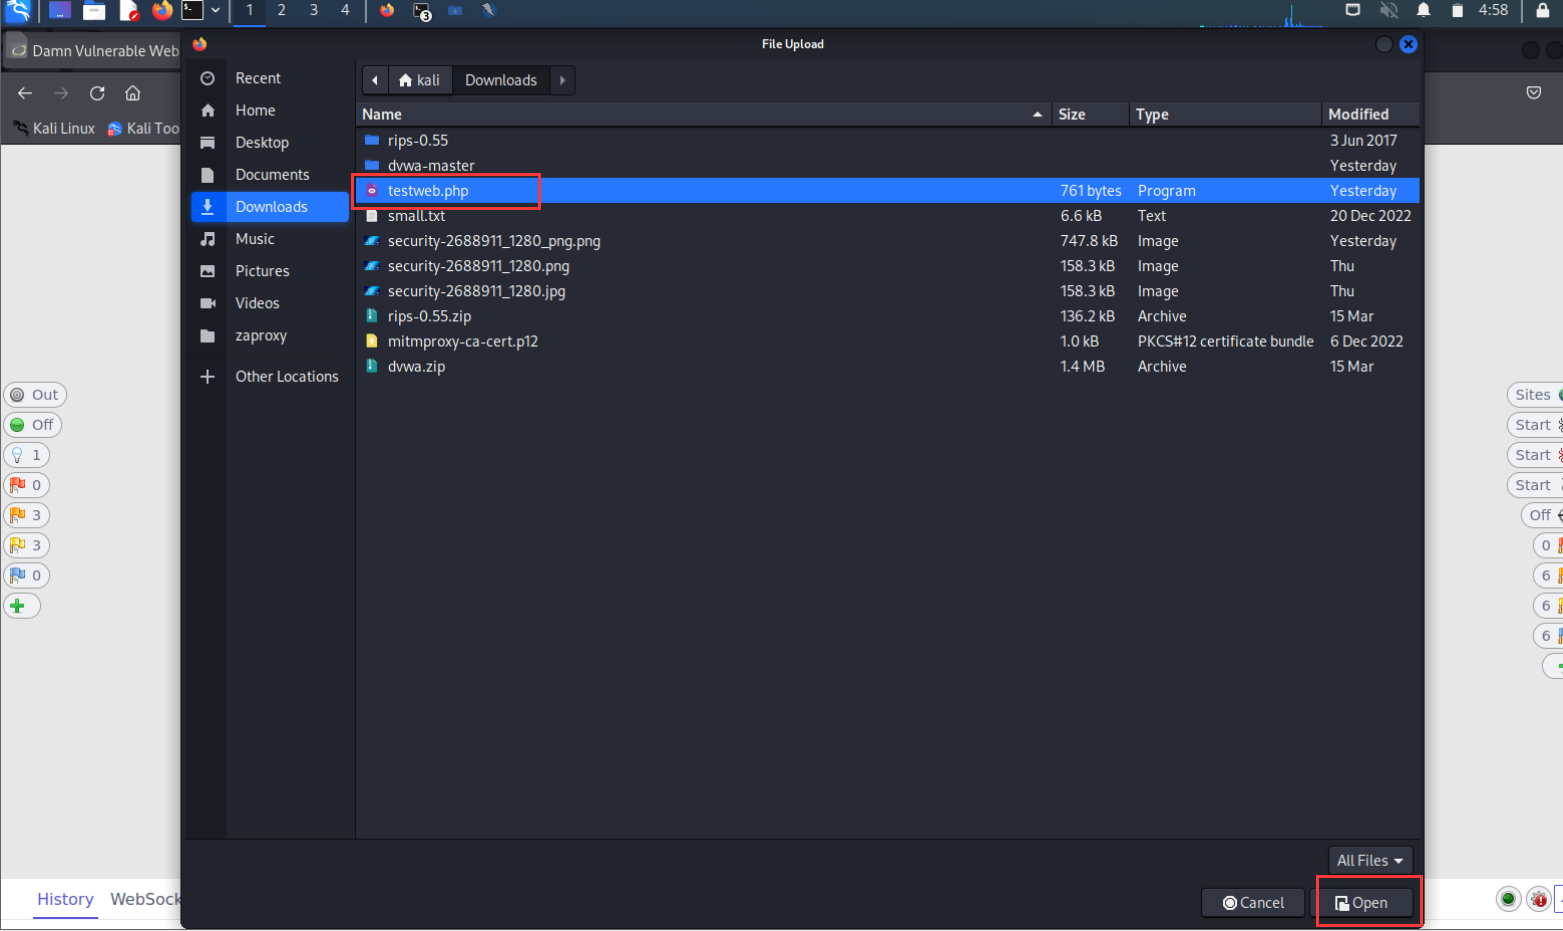
Task: Sort files by Name column
Action: (703, 114)
